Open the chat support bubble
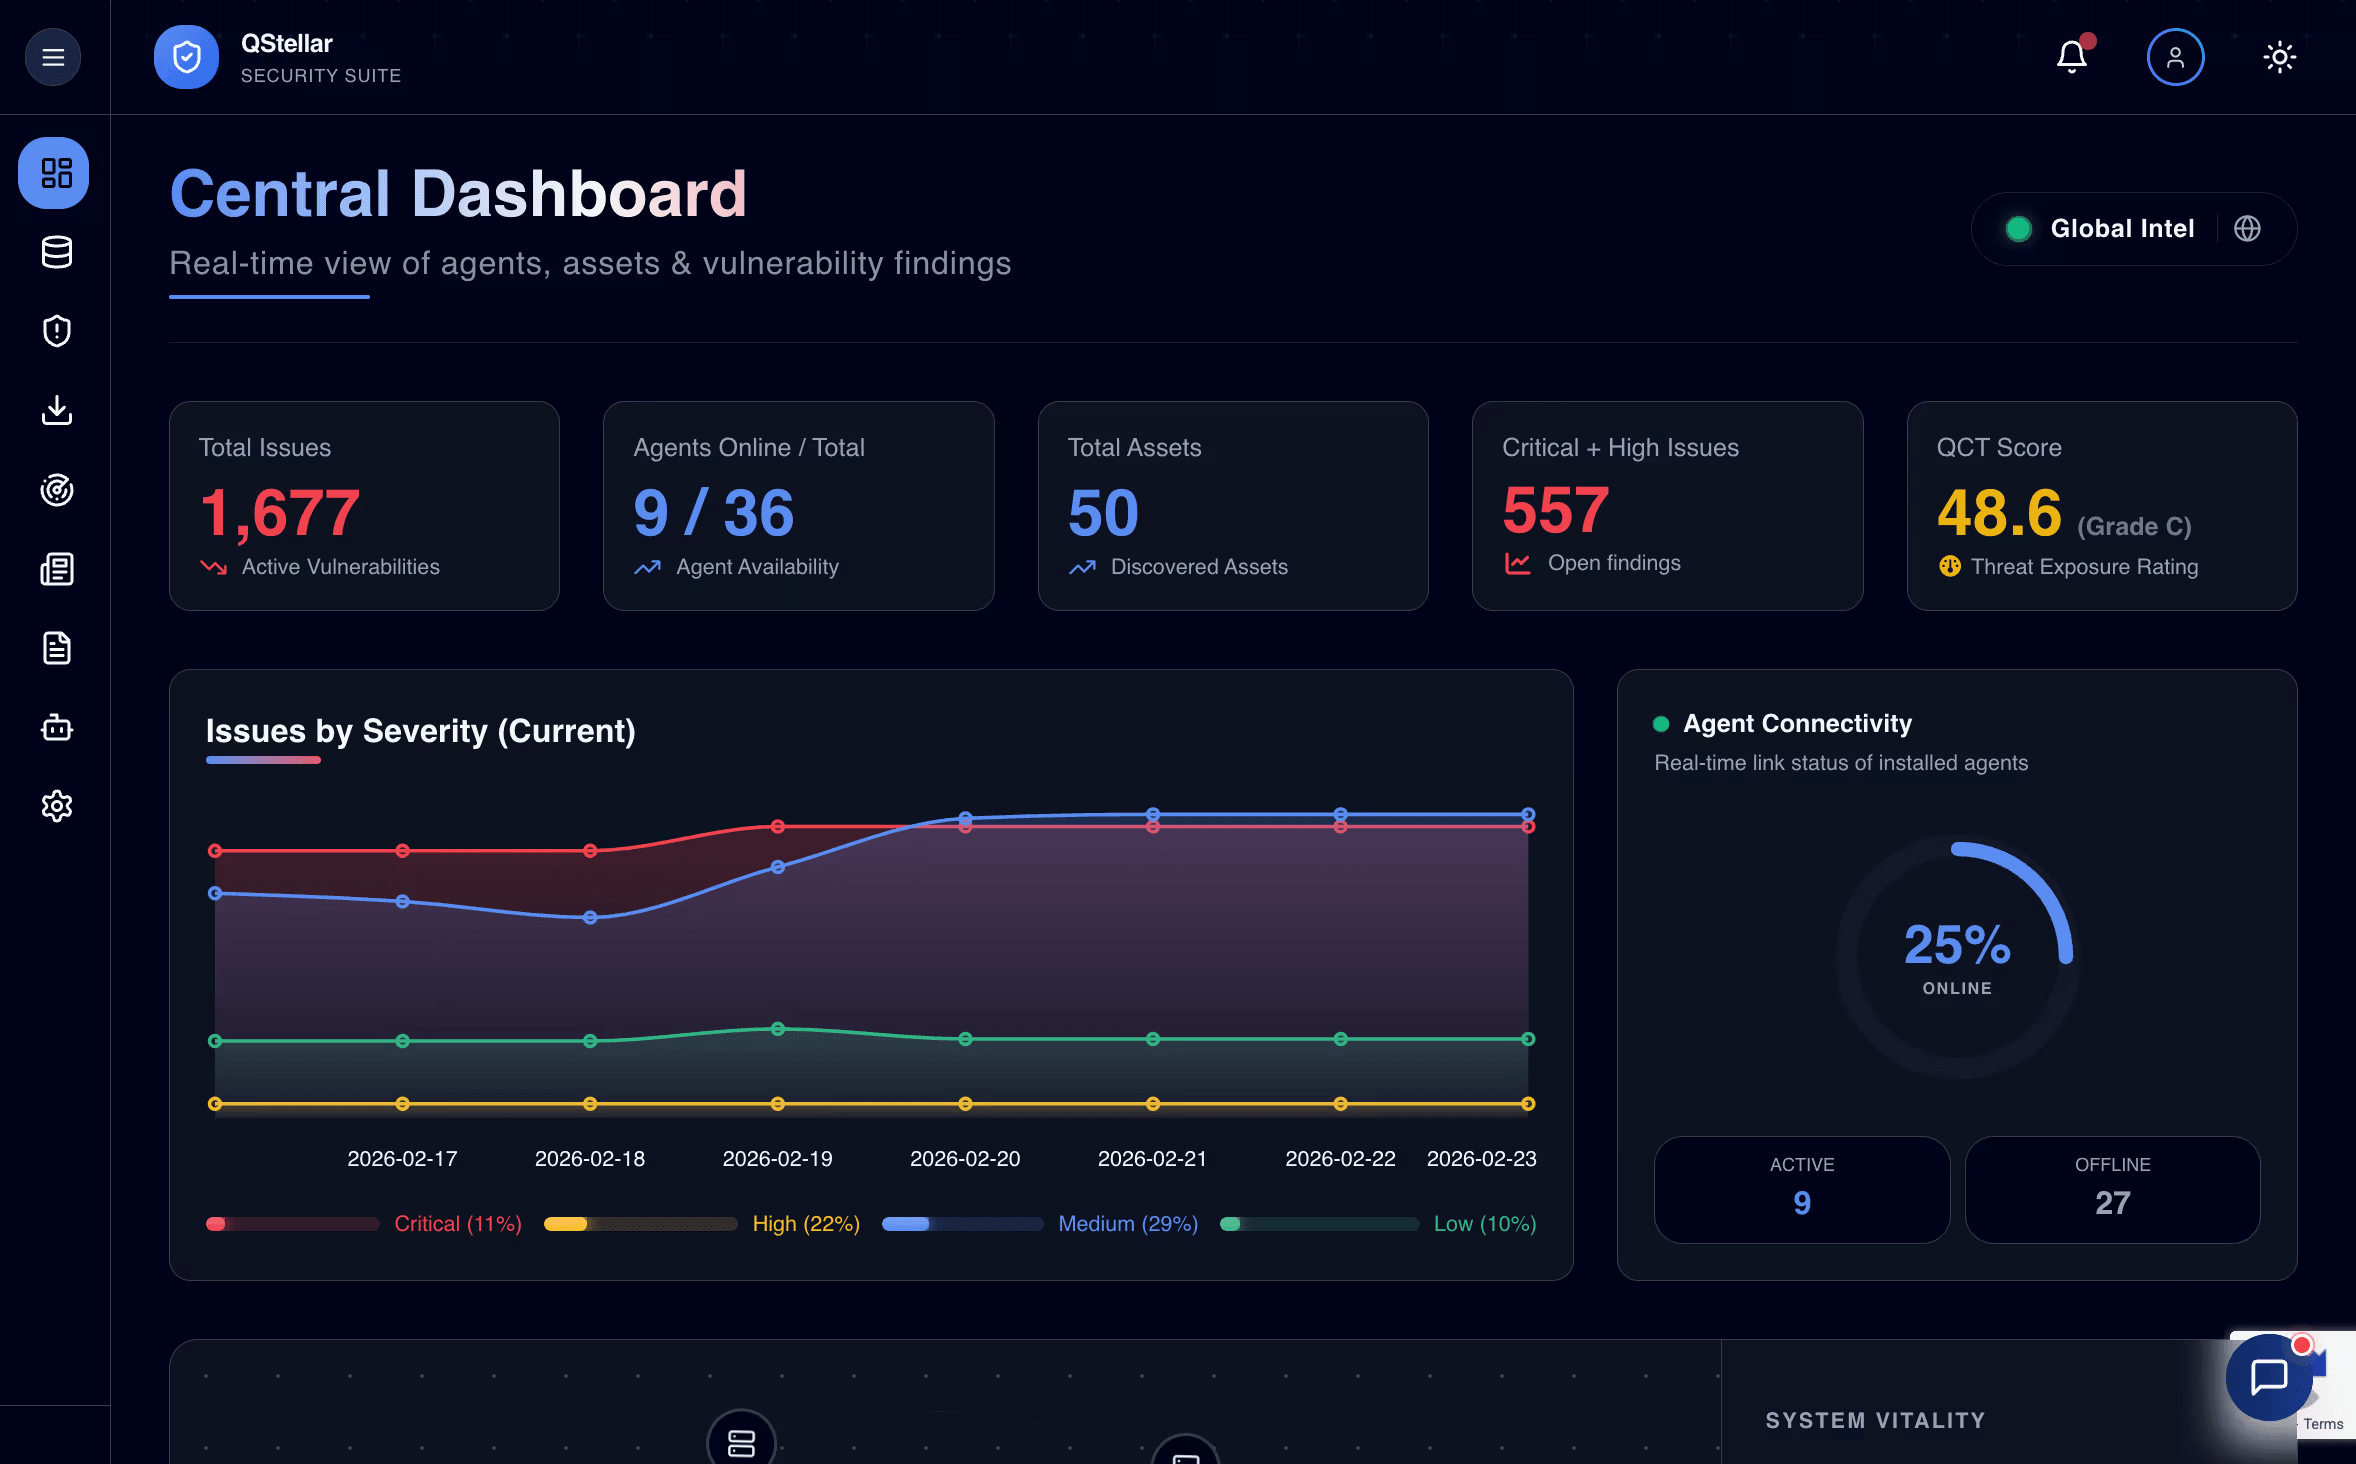This screenshot has height=1464, width=2356. pos(2269,1377)
